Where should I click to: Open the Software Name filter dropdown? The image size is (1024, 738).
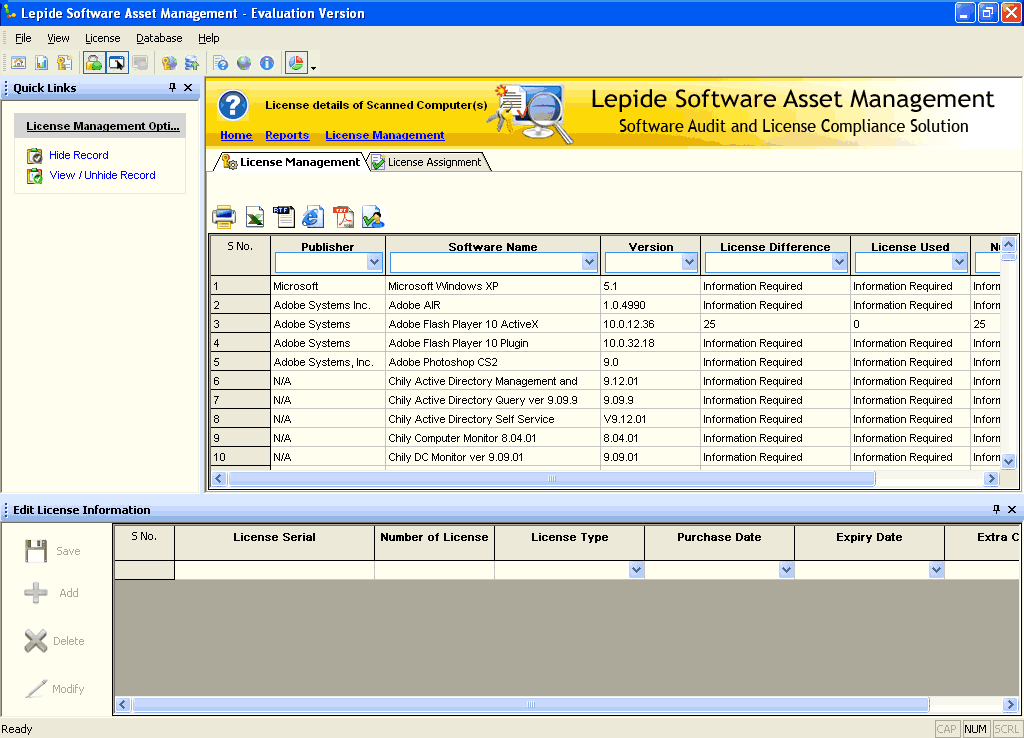tap(590, 263)
